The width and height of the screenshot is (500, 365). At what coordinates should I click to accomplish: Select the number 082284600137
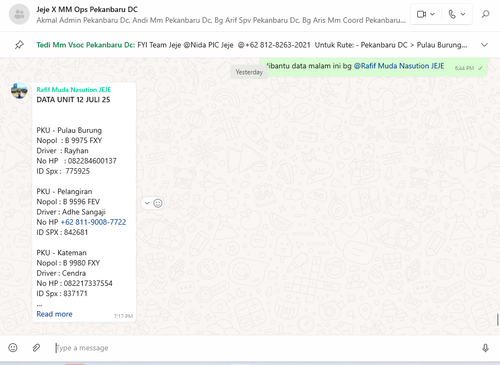click(92, 161)
